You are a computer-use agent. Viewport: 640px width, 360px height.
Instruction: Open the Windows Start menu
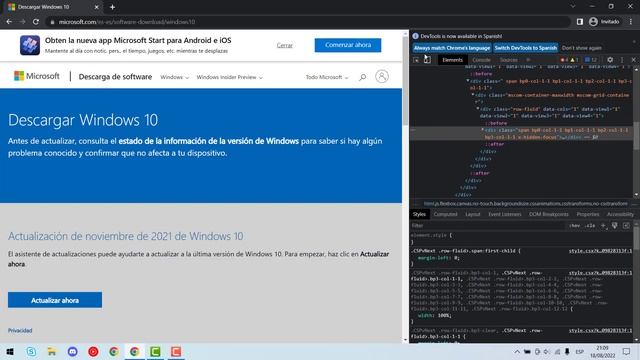10,351
